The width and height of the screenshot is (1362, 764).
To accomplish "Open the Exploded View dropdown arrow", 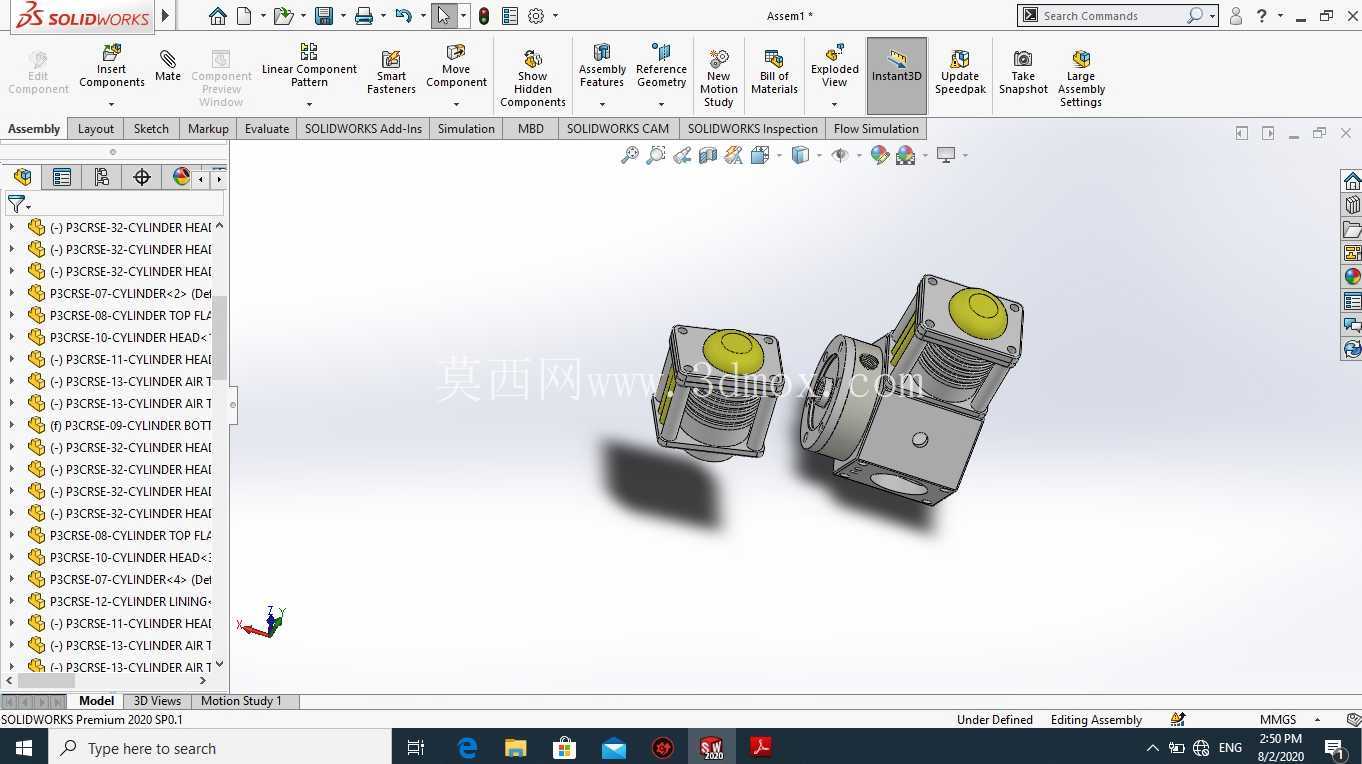I will tap(834, 104).
